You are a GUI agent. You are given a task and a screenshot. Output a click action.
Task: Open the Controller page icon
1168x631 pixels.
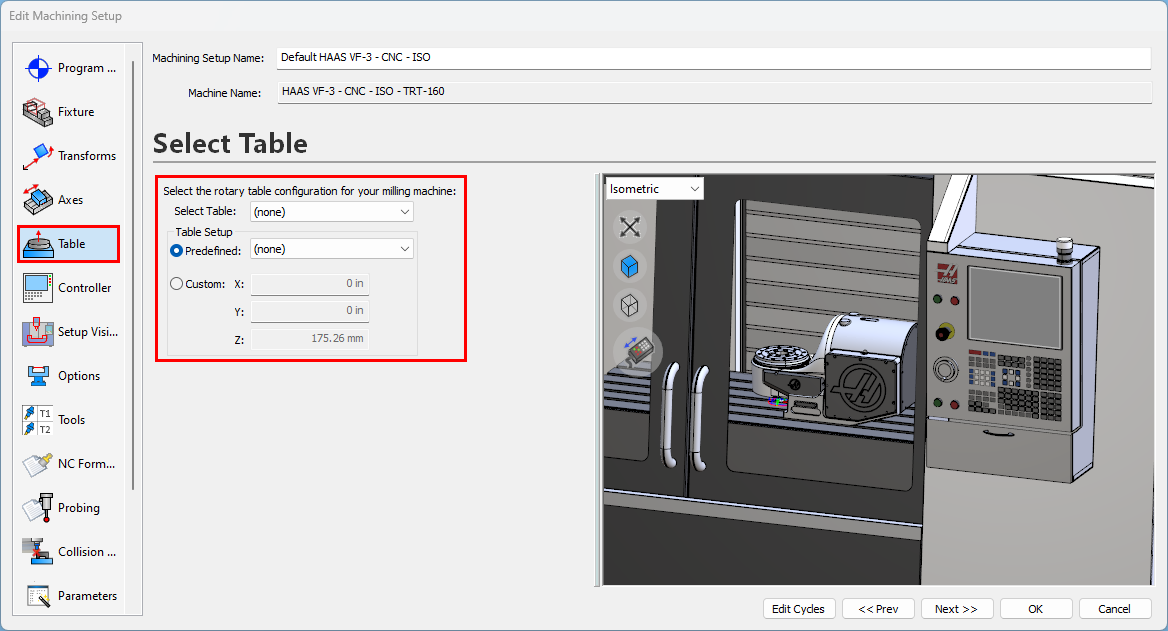pos(37,288)
